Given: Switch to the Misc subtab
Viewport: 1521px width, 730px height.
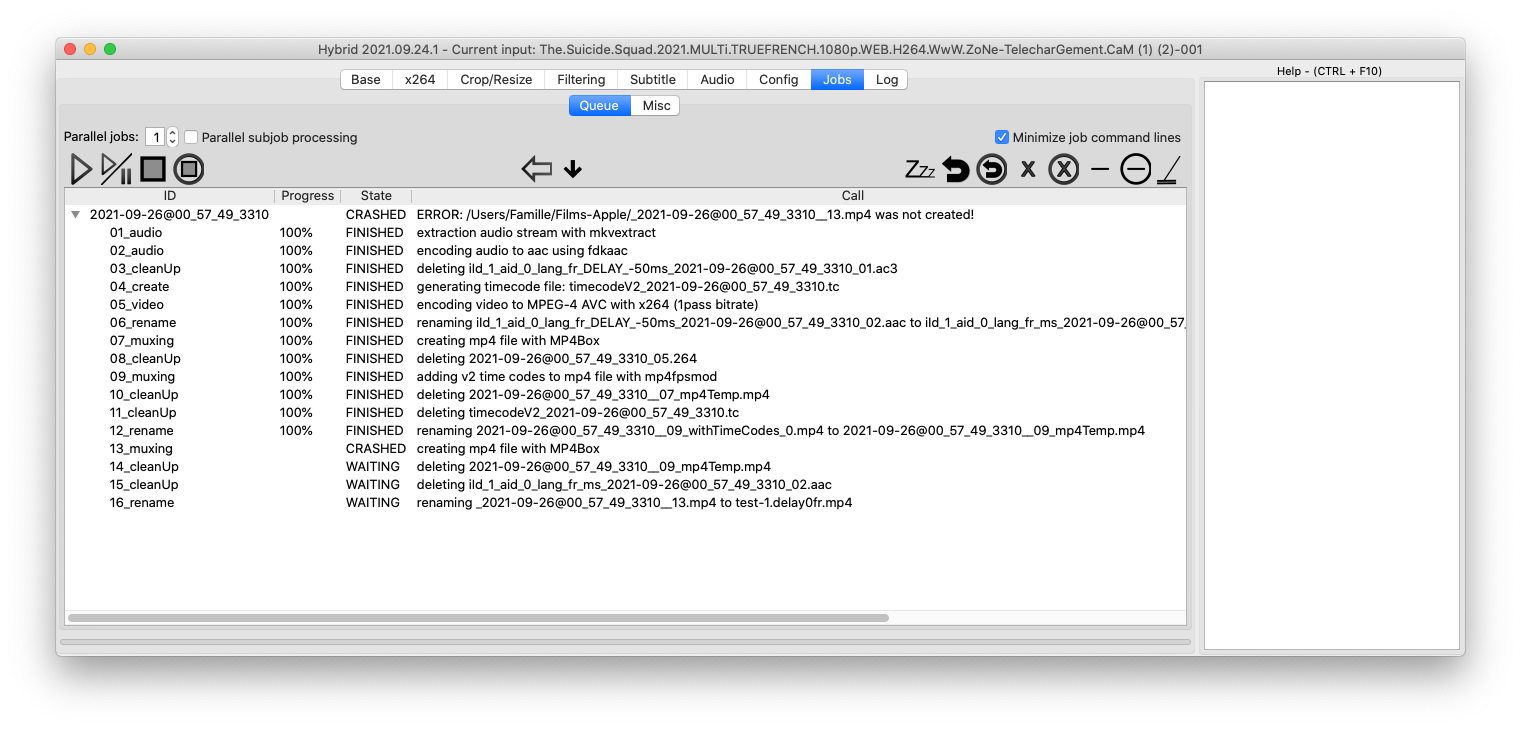Looking at the screenshot, I should point(656,106).
